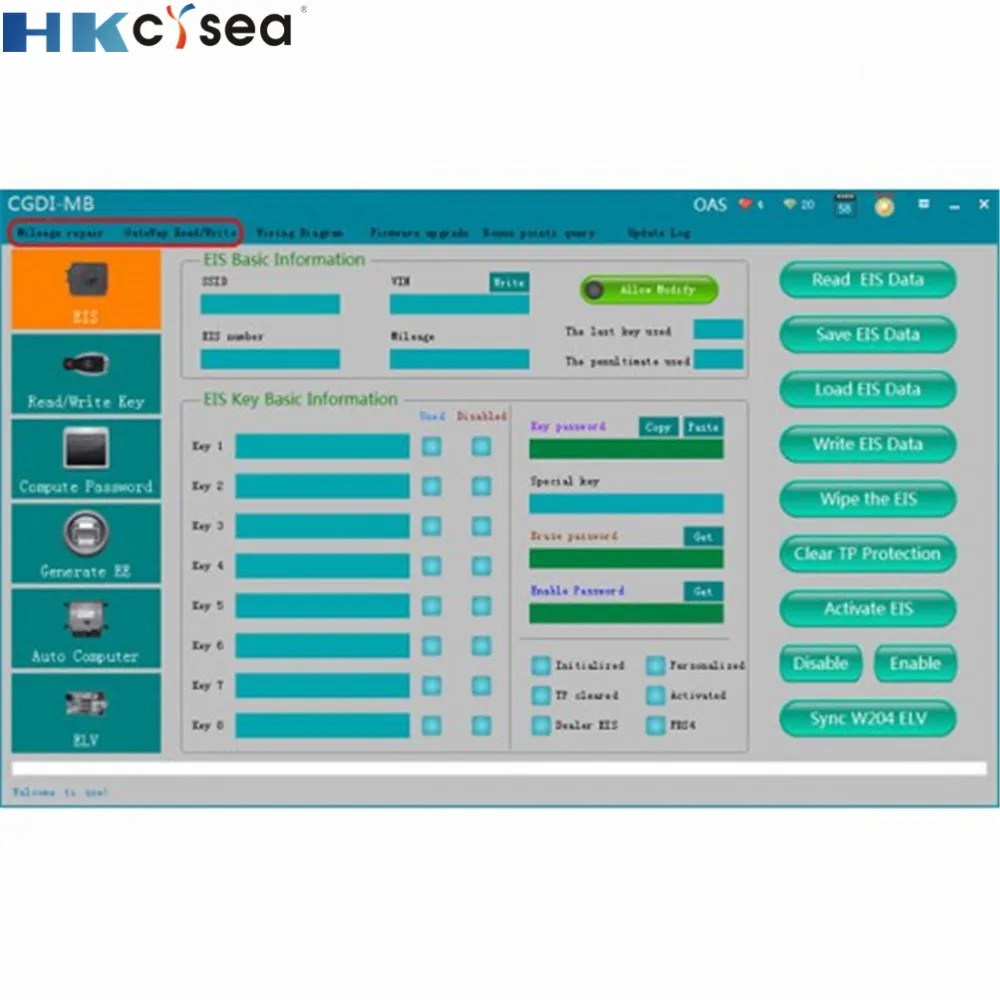Click the diamond points icon in title bar
The width and height of the screenshot is (1000, 1000).
coord(790,204)
